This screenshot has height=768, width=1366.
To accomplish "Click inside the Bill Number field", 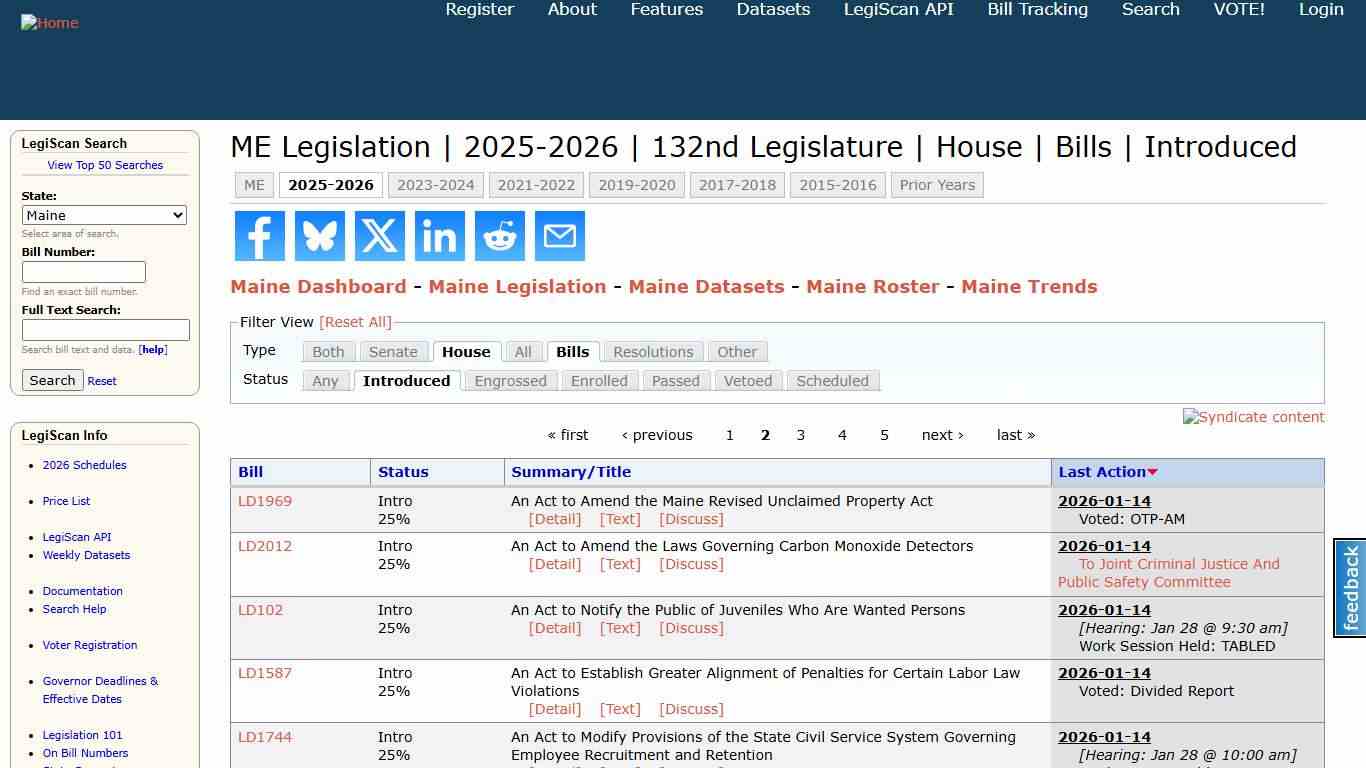I will (84, 271).
